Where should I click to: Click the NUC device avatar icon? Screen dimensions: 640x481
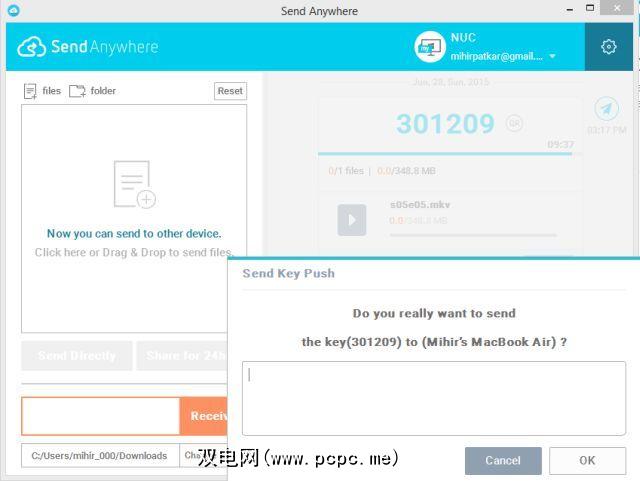pos(430,47)
